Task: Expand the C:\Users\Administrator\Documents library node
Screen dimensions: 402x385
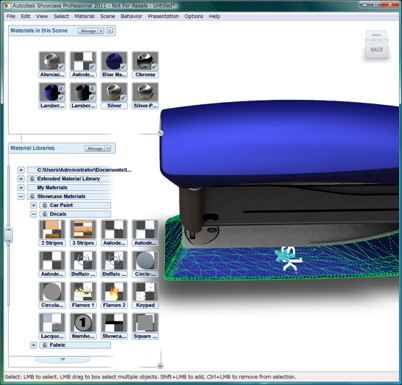Action: pyautogui.click(x=21, y=170)
